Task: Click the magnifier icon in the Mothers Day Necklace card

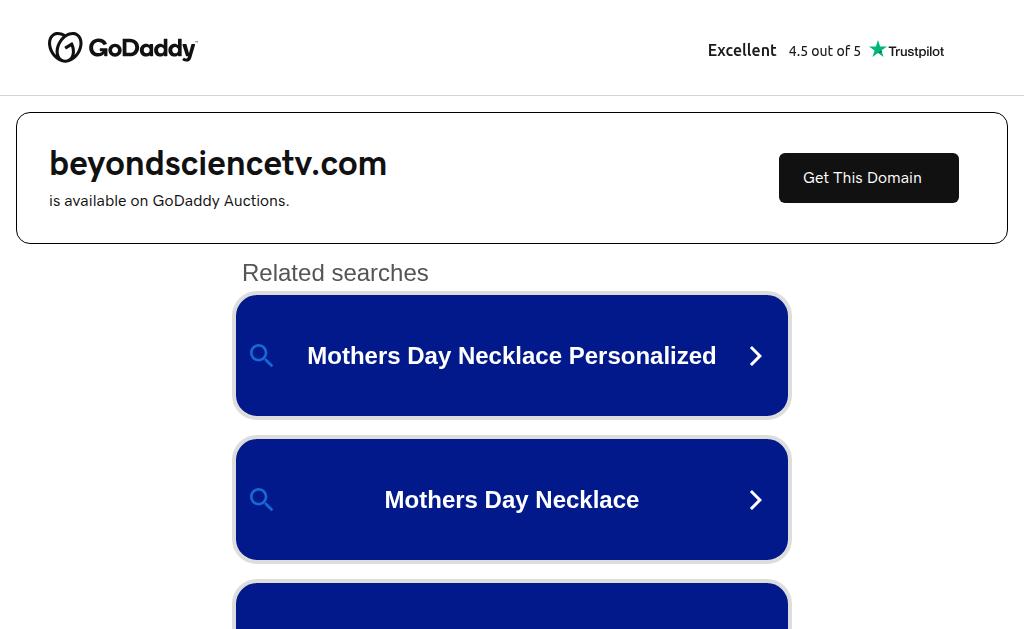Action: click(x=262, y=500)
